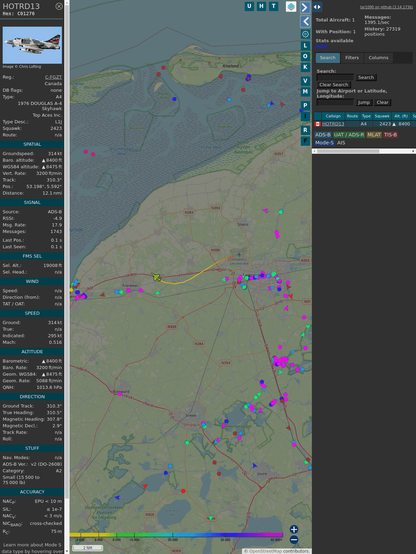Switch to the Filters tab
Image resolution: width=416 pixels, height=554 pixels.
point(352,58)
